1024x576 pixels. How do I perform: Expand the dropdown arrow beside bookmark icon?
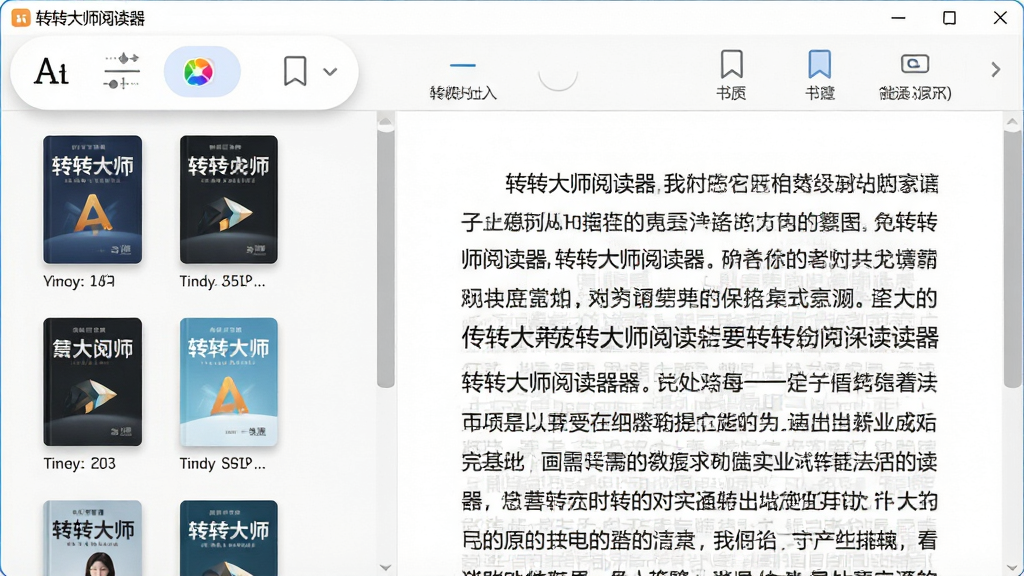pyautogui.click(x=330, y=71)
